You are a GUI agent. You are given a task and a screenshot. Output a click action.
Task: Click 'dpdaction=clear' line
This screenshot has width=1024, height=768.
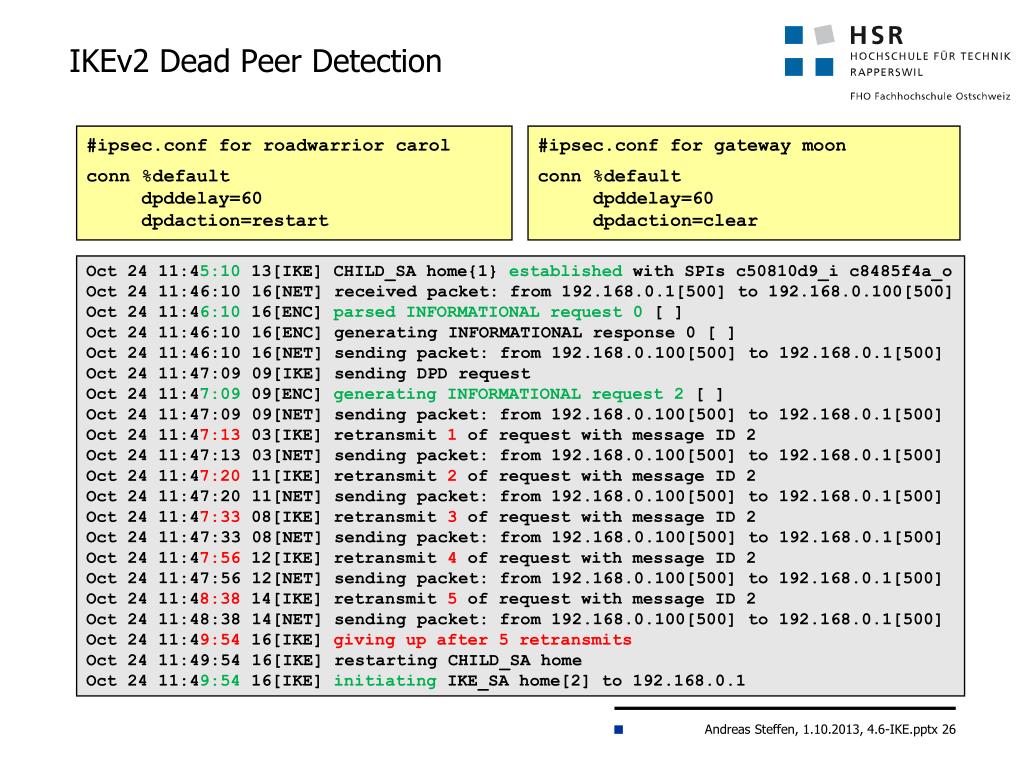tap(675, 220)
